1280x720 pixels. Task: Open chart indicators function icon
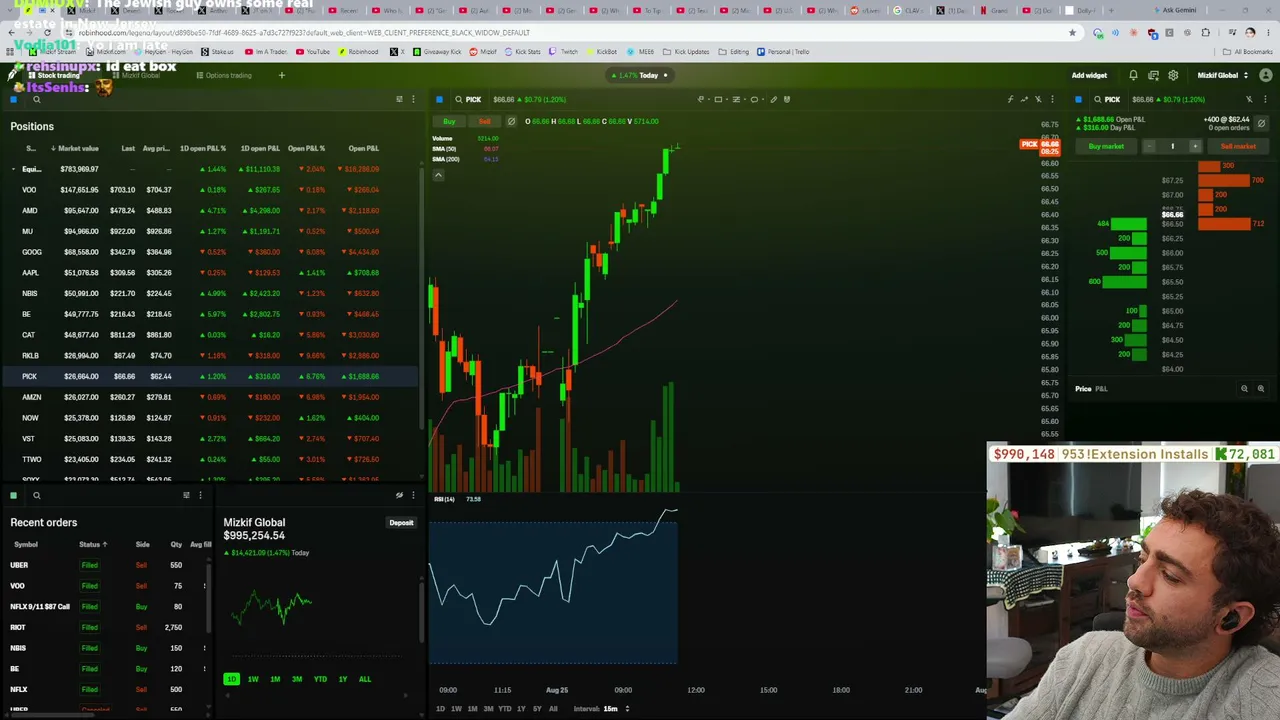[1010, 99]
